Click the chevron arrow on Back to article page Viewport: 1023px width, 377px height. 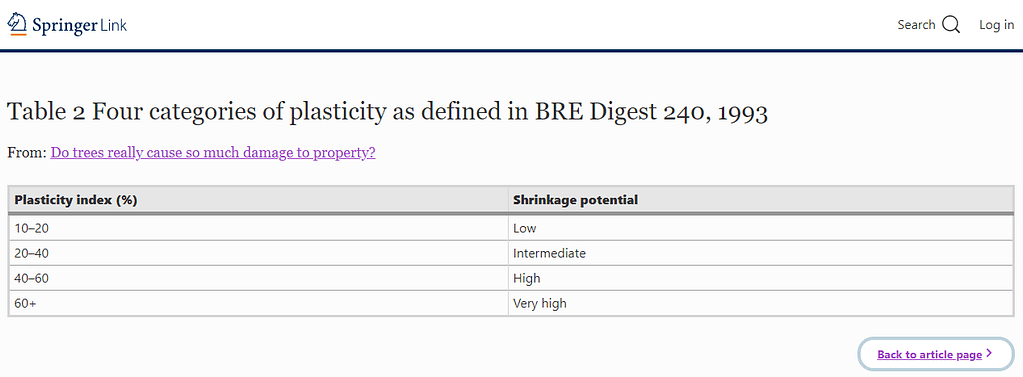coord(989,354)
